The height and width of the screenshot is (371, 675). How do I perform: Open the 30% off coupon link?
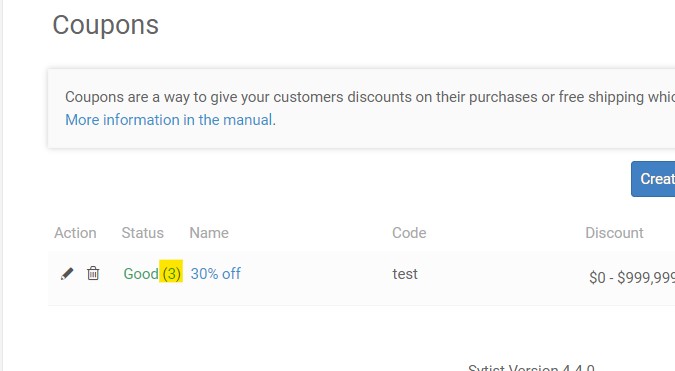(216, 274)
